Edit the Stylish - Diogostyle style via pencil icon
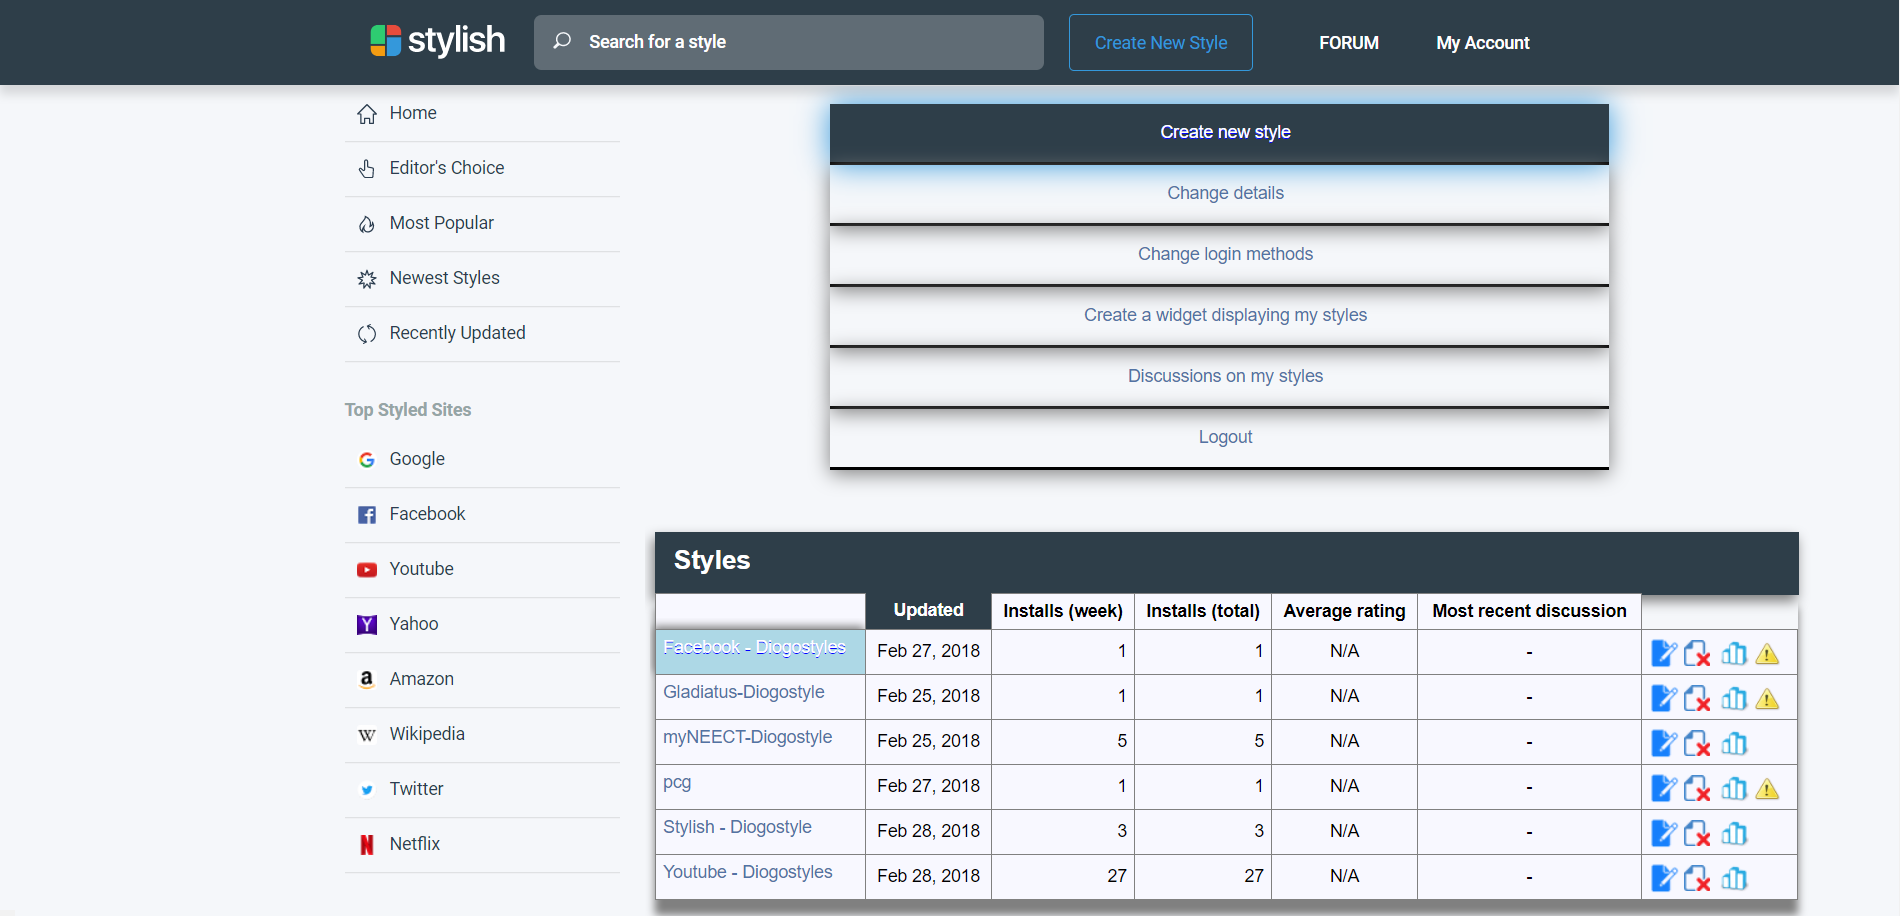This screenshot has height=916, width=1900. [1664, 833]
